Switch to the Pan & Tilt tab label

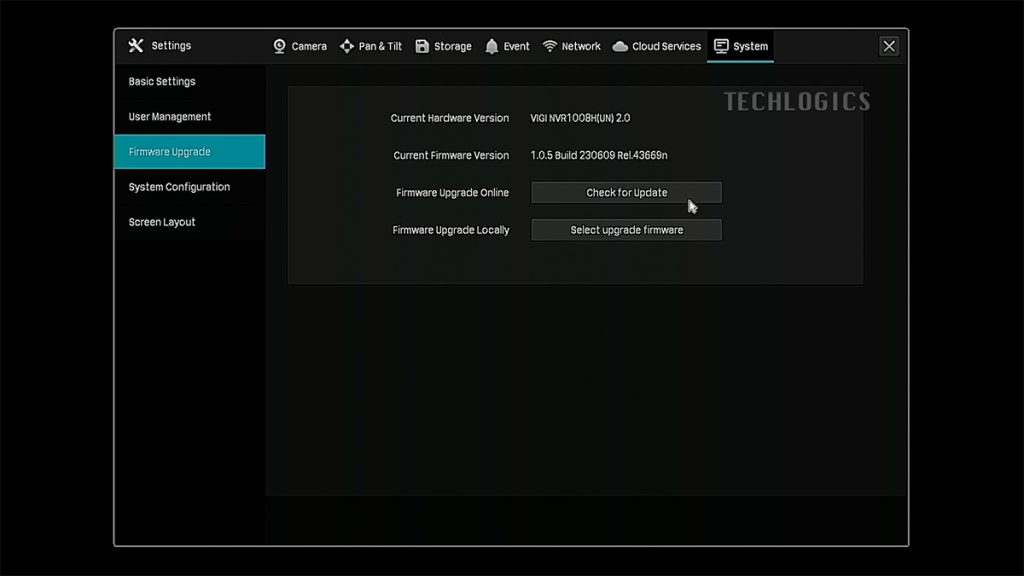point(380,46)
